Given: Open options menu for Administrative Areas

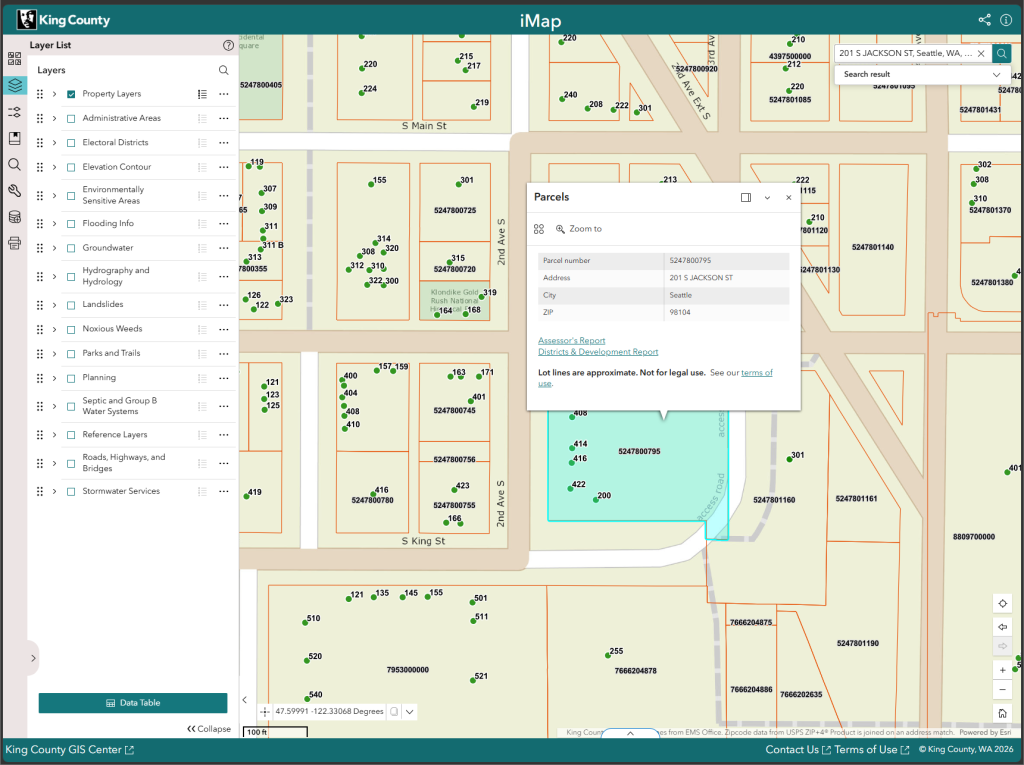Looking at the screenshot, I should click(224, 118).
